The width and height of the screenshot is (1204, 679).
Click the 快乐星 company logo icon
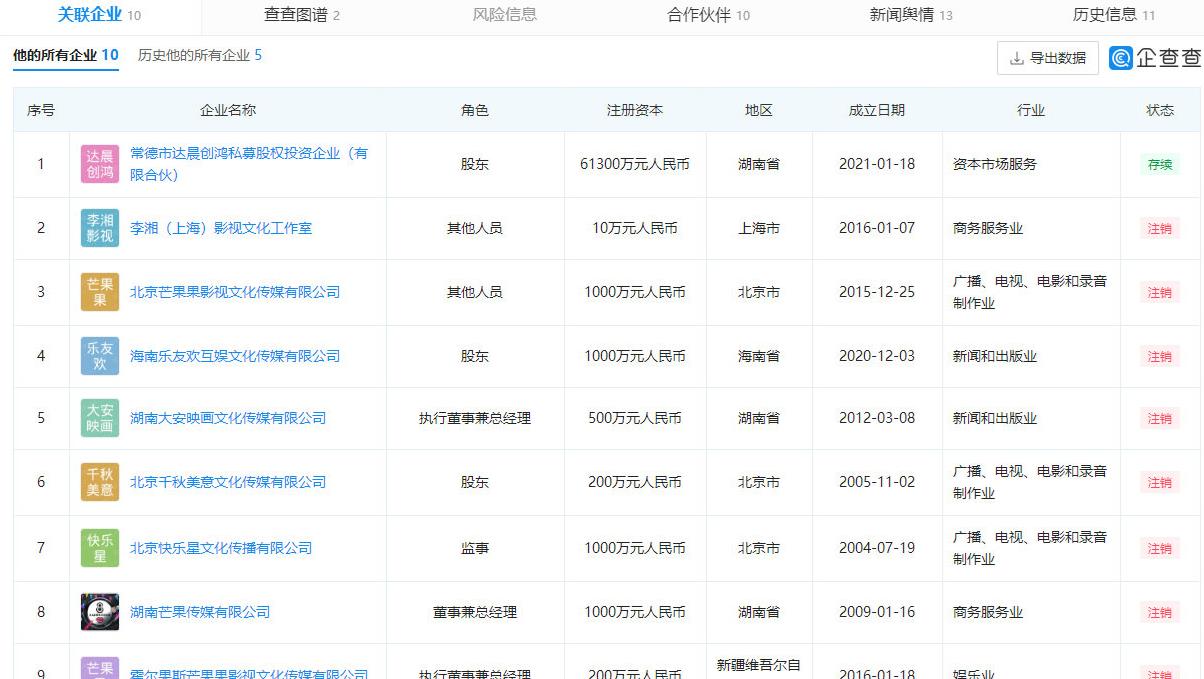click(100, 548)
